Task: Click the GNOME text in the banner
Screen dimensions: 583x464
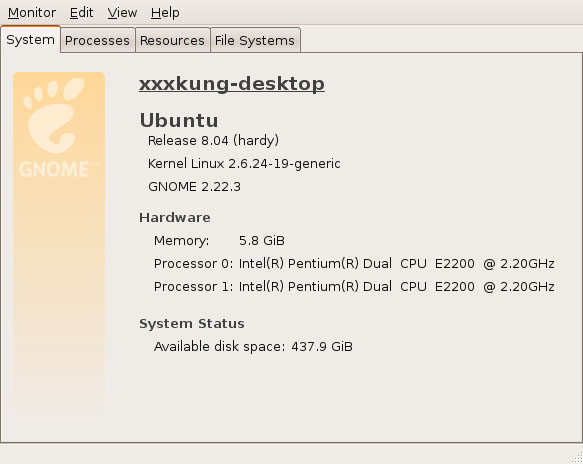Action: coord(54,170)
